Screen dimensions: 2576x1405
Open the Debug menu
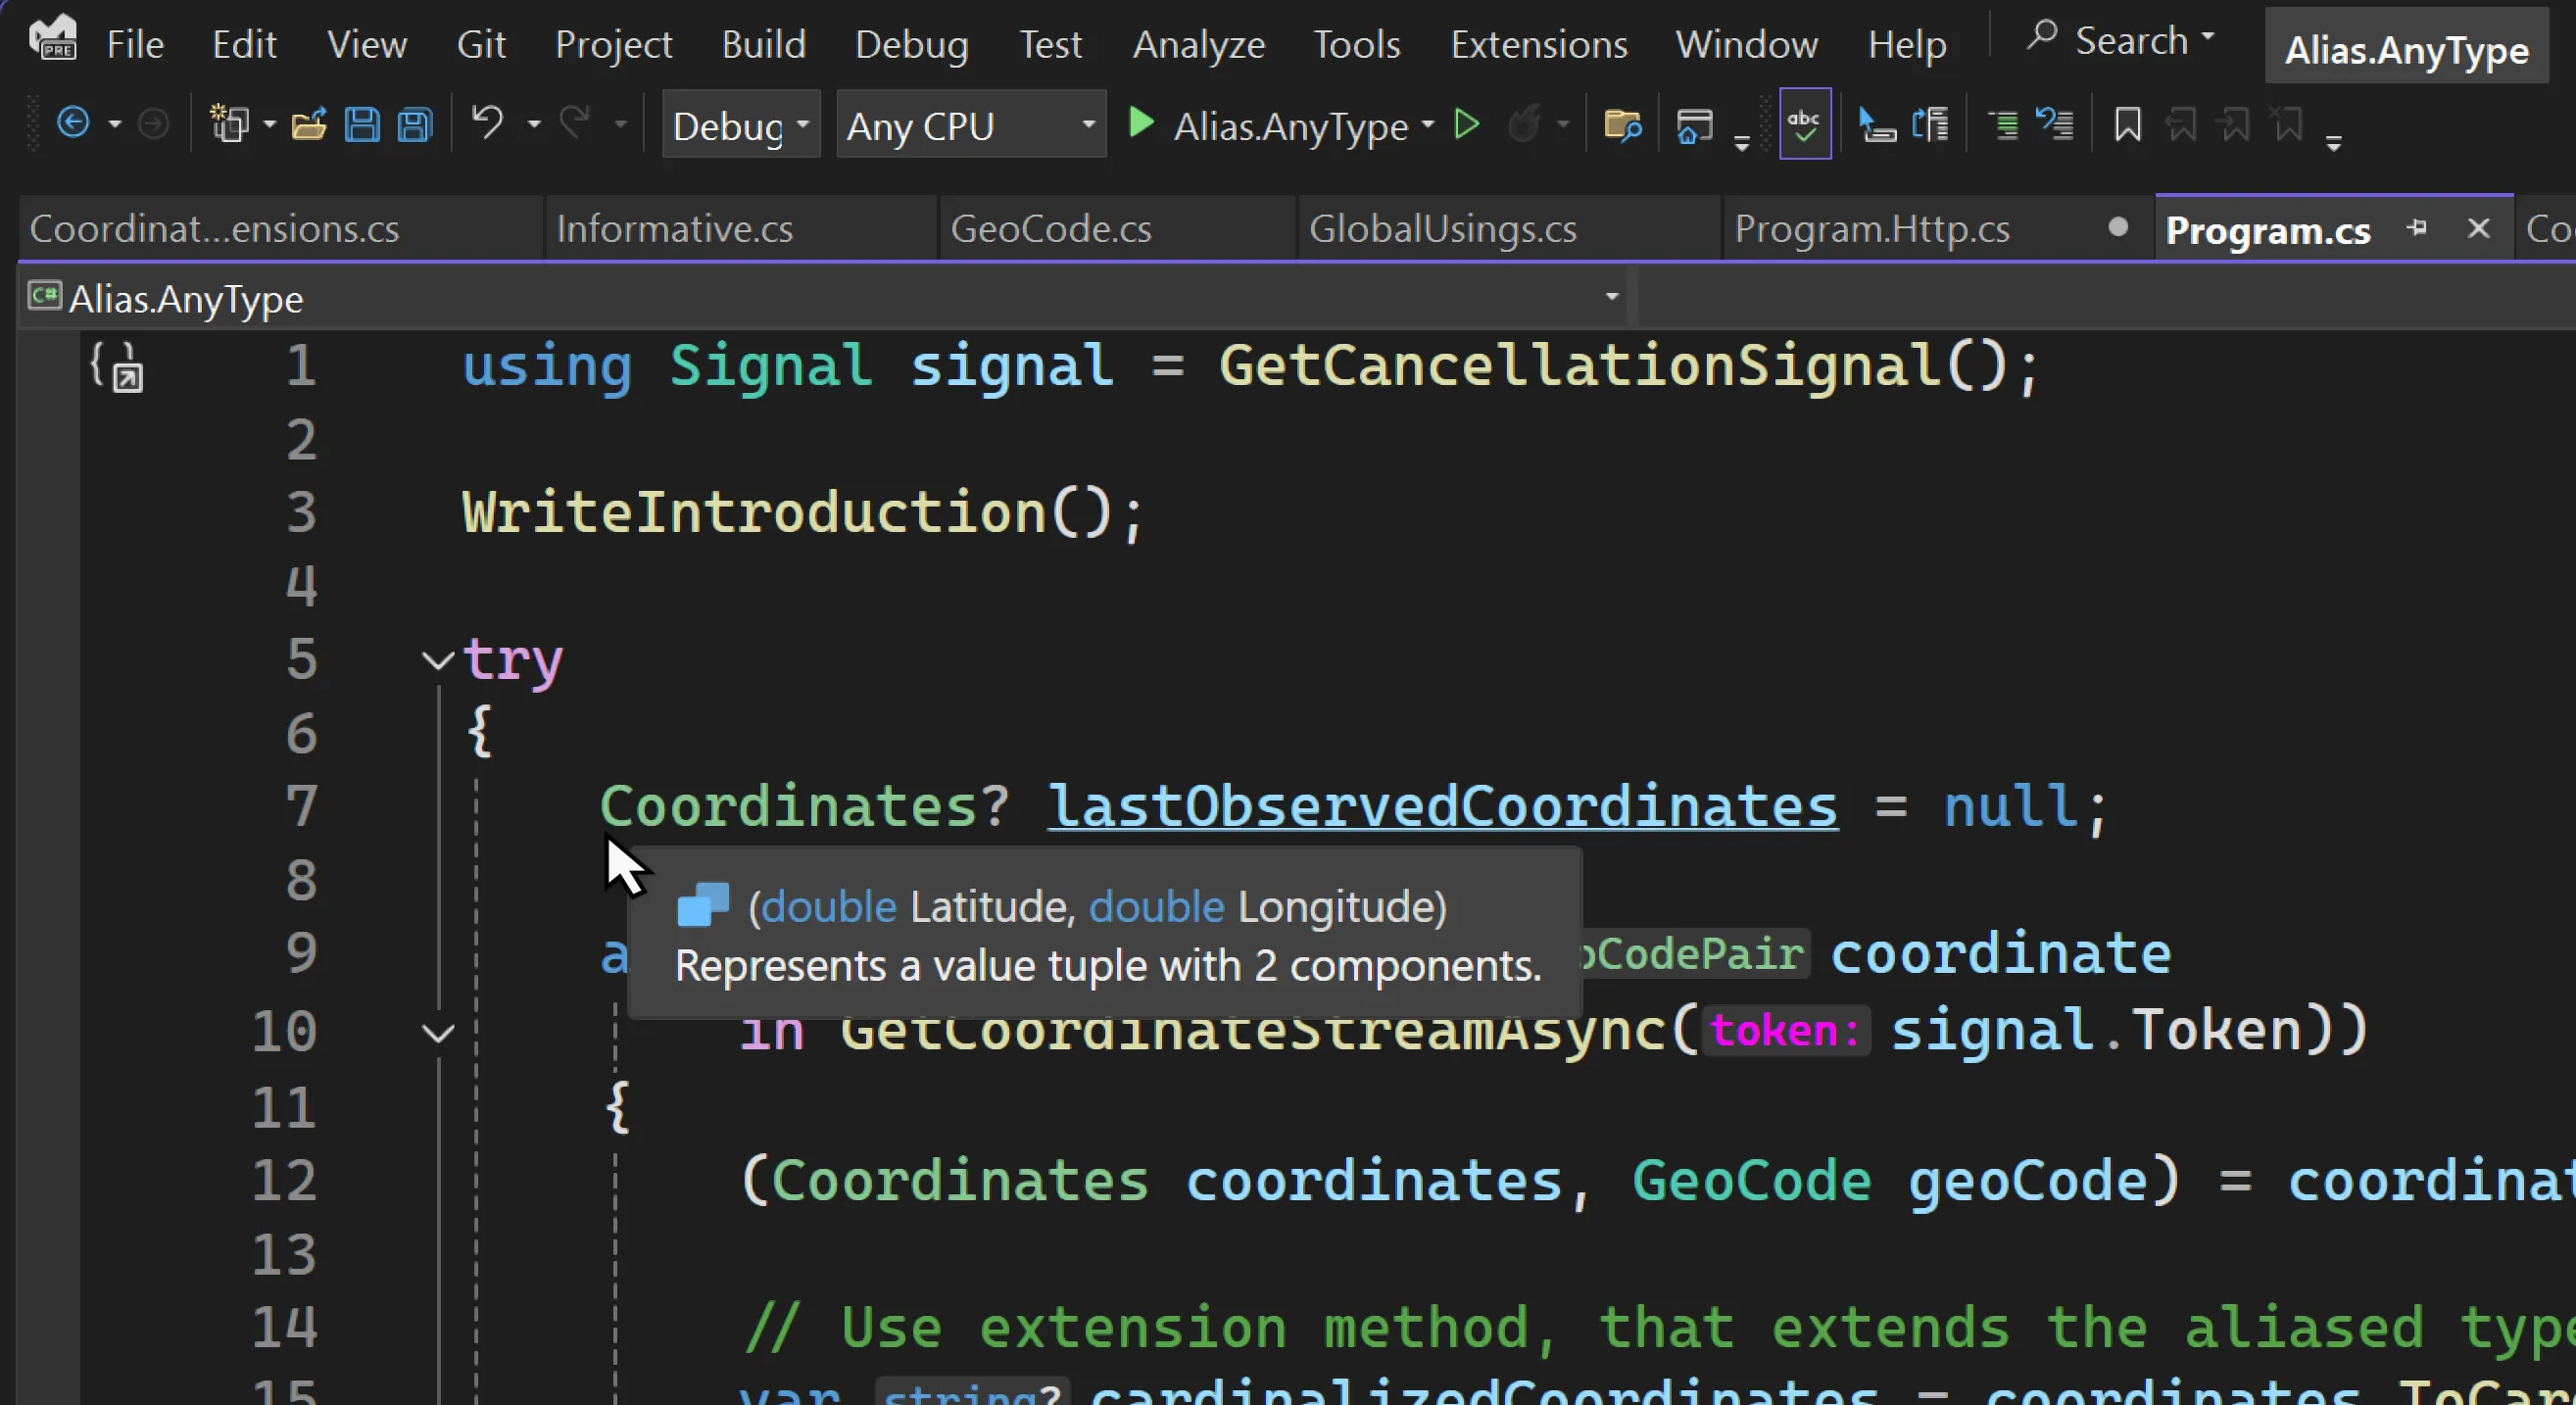pyautogui.click(x=912, y=44)
